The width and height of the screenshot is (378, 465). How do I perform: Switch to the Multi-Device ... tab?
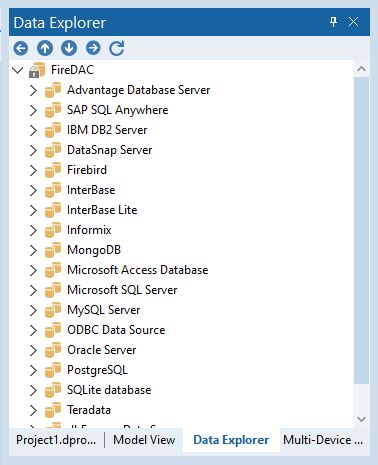(x=323, y=440)
